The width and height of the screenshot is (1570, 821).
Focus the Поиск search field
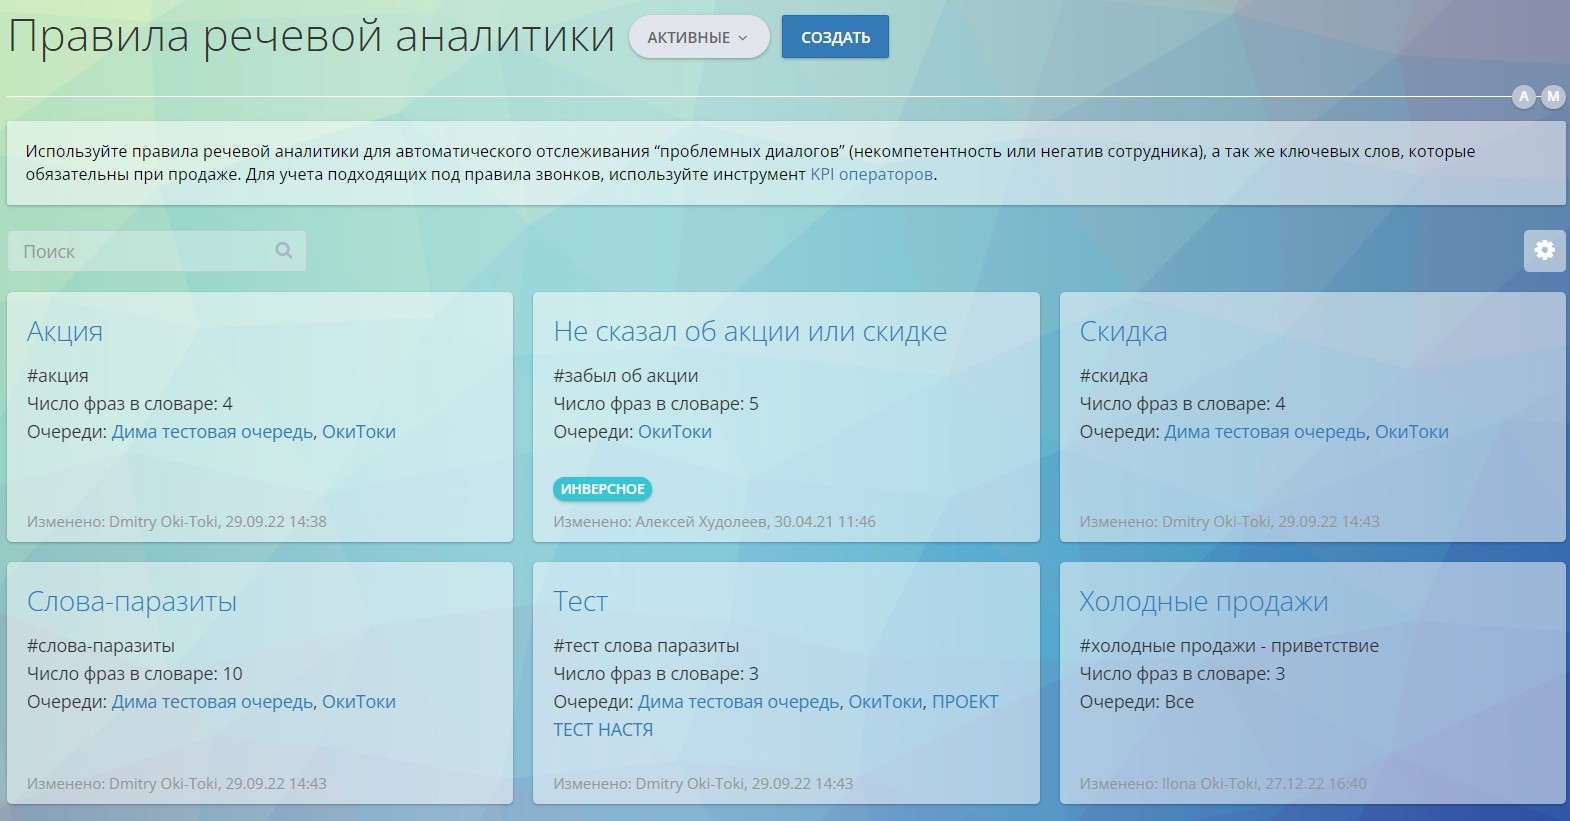click(140, 251)
